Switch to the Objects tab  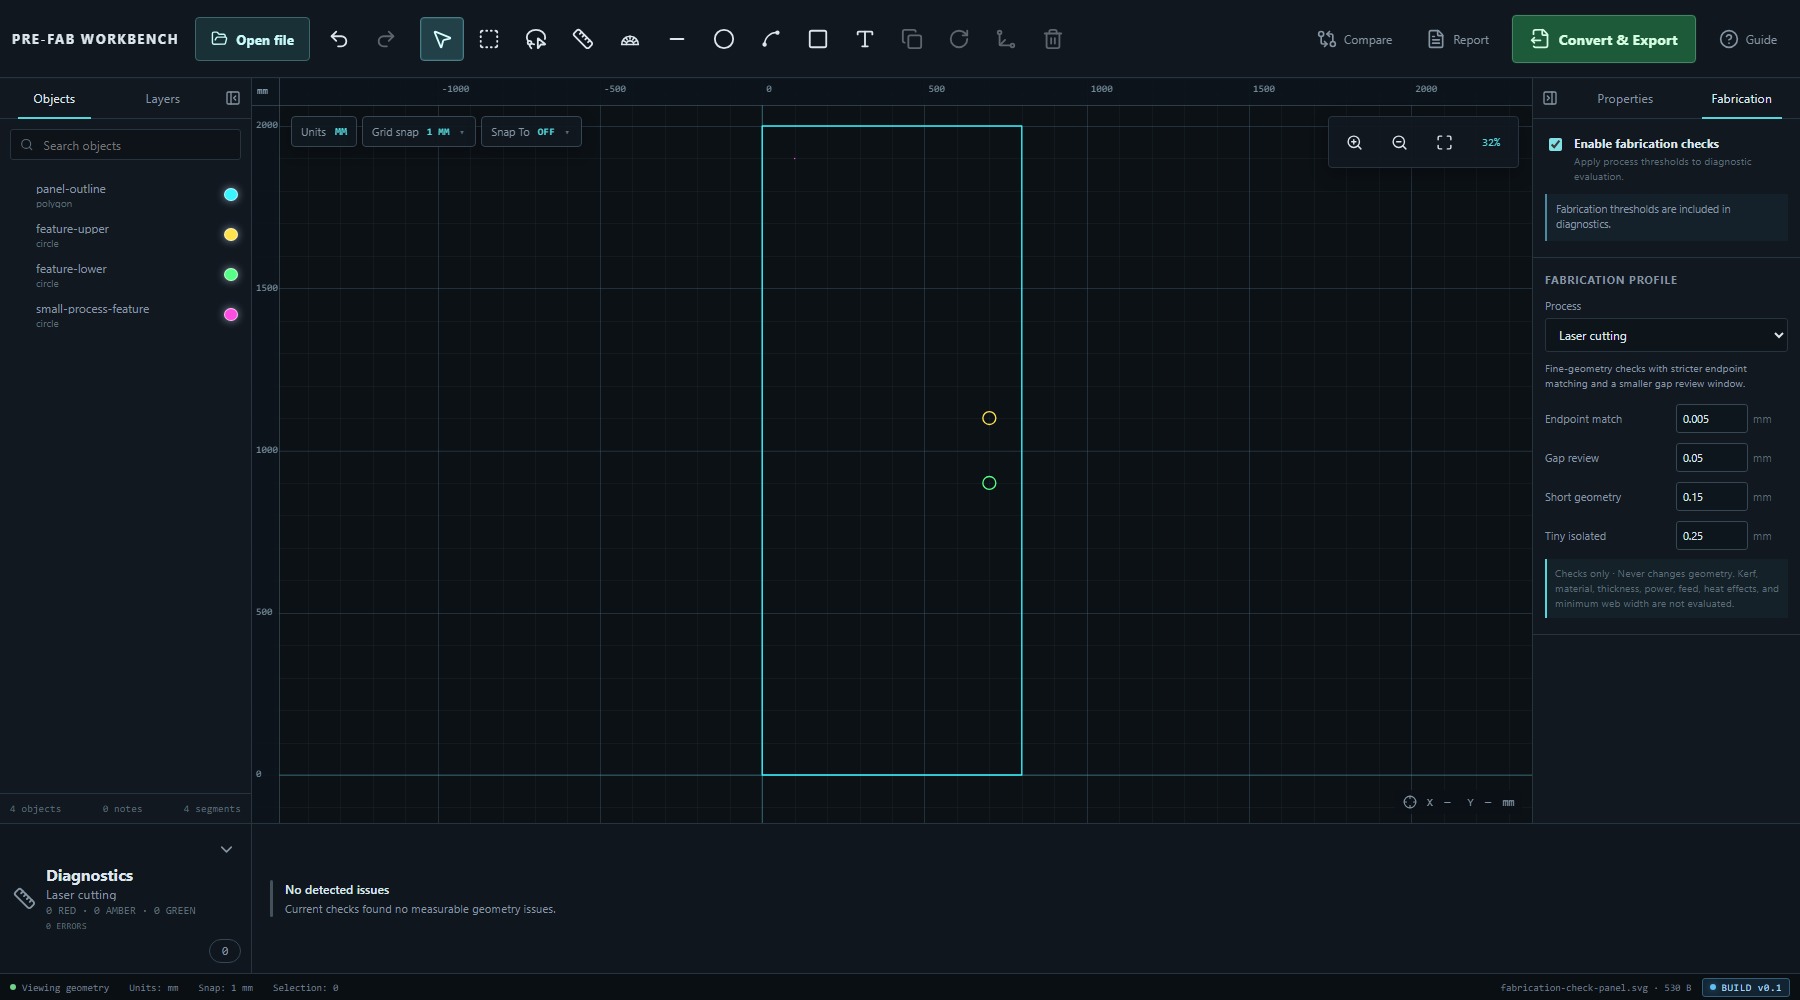(54, 99)
